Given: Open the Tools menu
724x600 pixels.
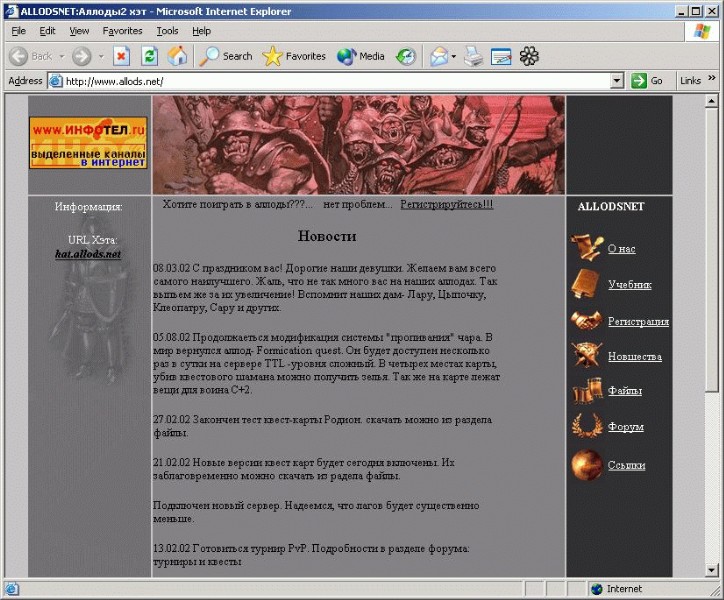Looking at the screenshot, I should point(167,31).
